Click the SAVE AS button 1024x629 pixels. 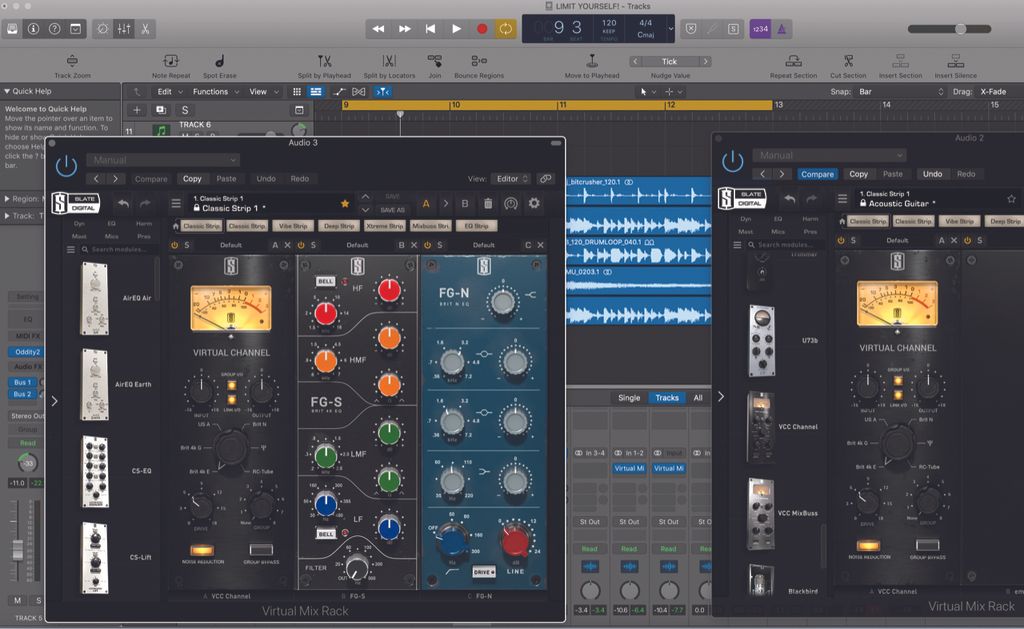pos(393,210)
